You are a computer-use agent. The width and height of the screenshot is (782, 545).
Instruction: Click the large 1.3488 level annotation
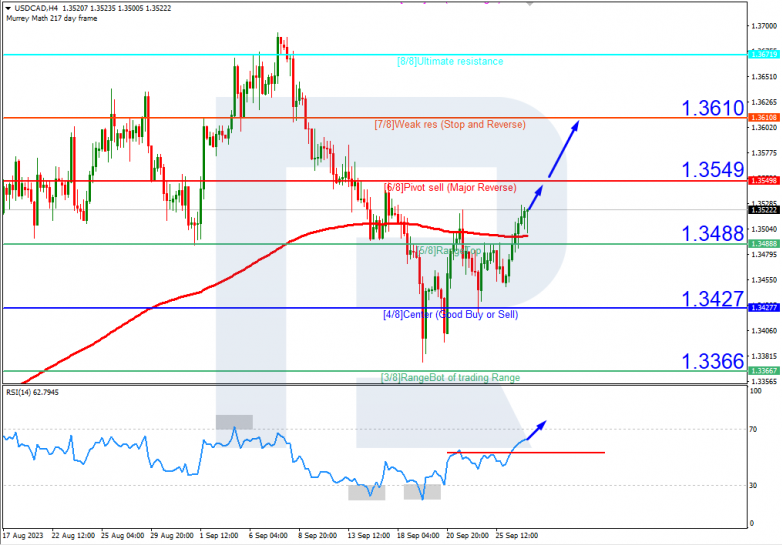pyautogui.click(x=713, y=233)
